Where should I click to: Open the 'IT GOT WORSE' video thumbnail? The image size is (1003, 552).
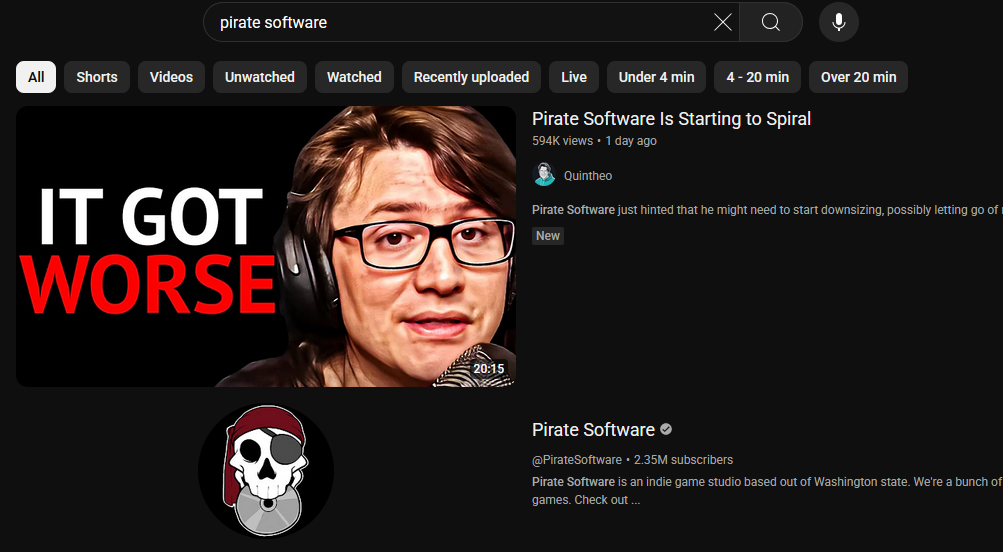pyautogui.click(x=266, y=246)
